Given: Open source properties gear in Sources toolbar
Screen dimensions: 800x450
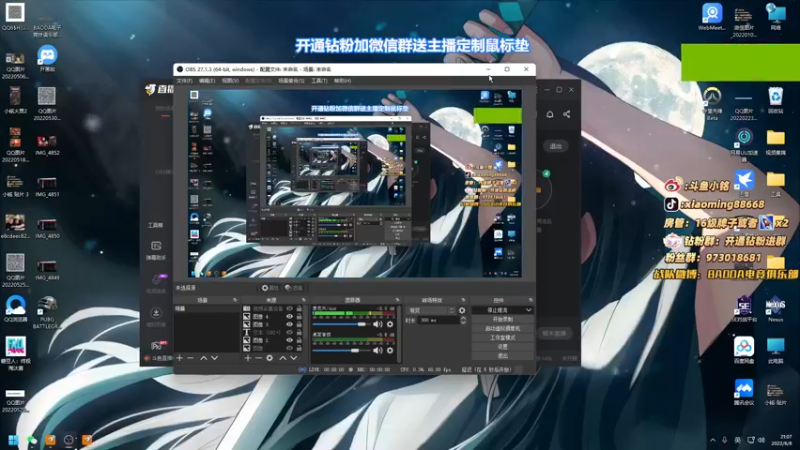Looking at the screenshot, I should [269, 358].
